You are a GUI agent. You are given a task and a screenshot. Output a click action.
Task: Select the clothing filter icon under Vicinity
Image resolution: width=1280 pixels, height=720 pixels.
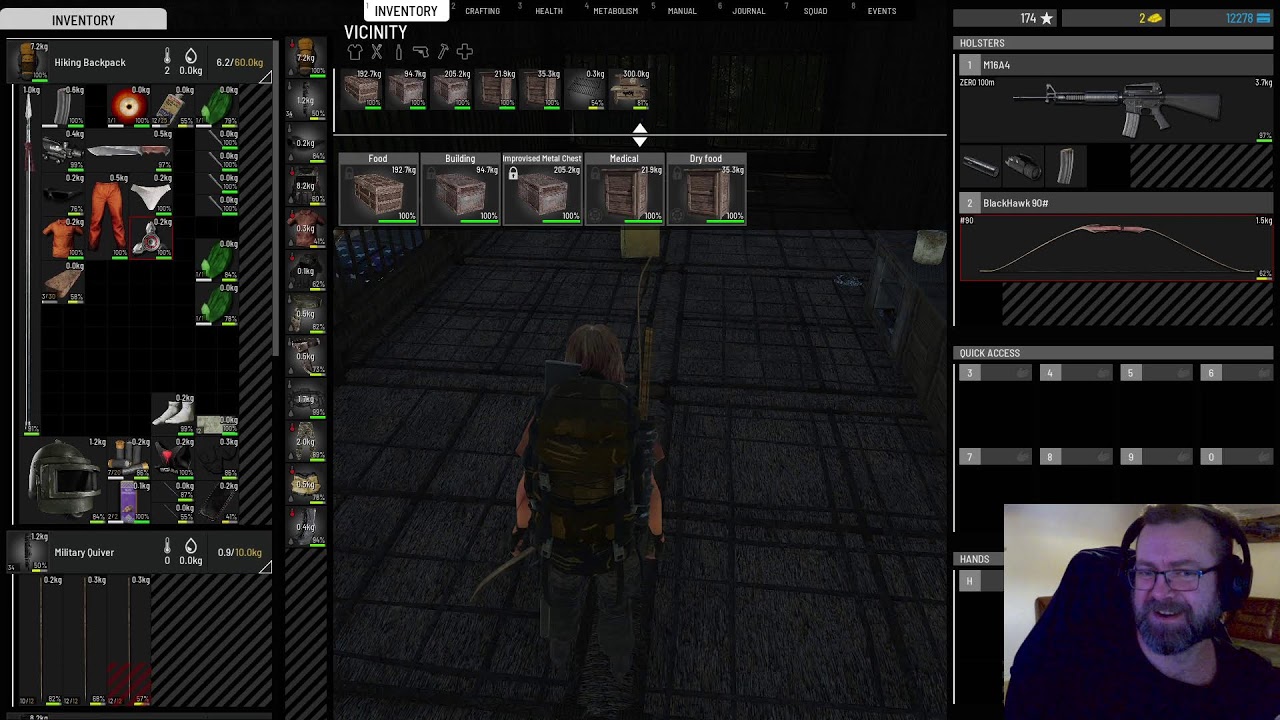(x=355, y=52)
